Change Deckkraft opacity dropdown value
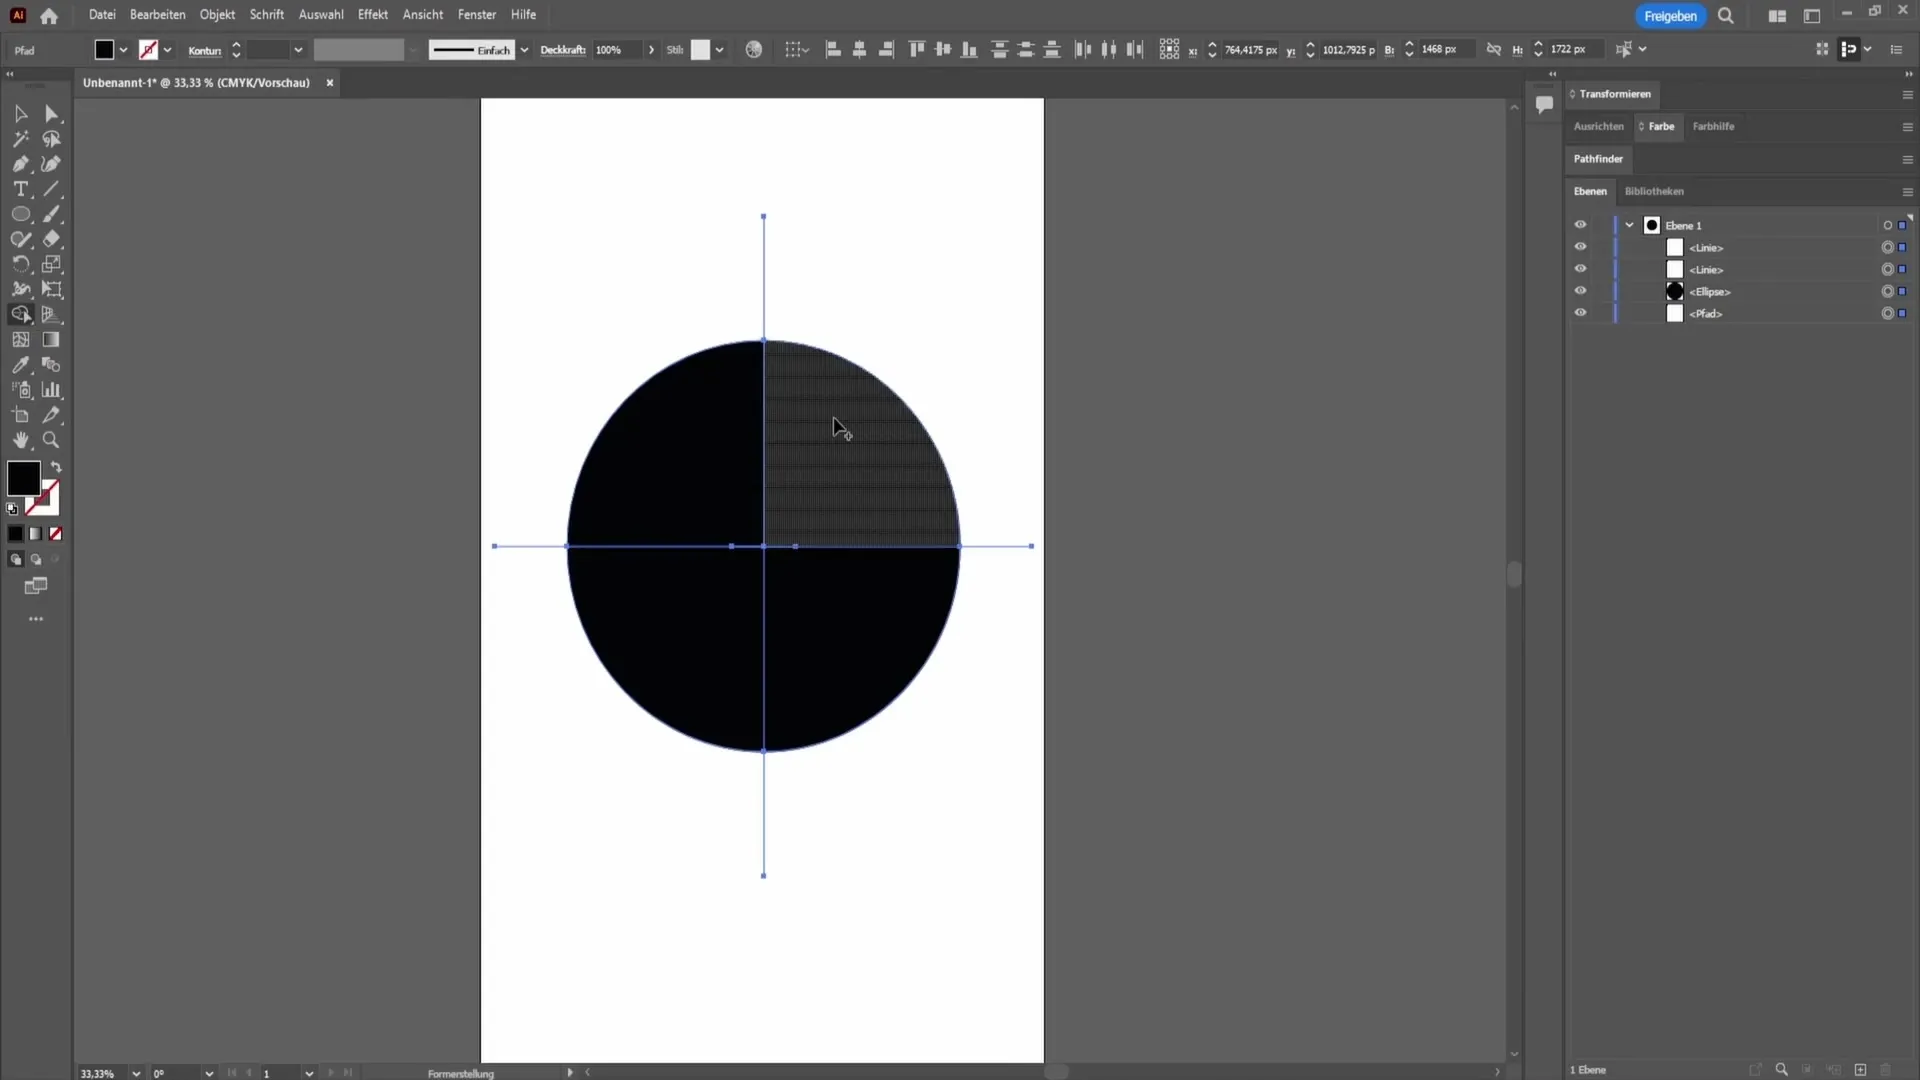The width and height of the screenshot is (1920, 1080). point(650,50)
